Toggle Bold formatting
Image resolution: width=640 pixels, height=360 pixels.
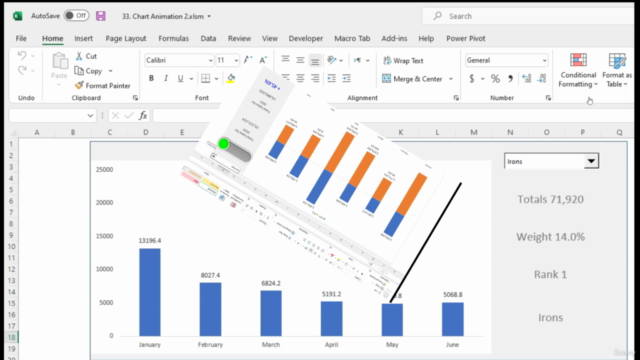(151, 78)
